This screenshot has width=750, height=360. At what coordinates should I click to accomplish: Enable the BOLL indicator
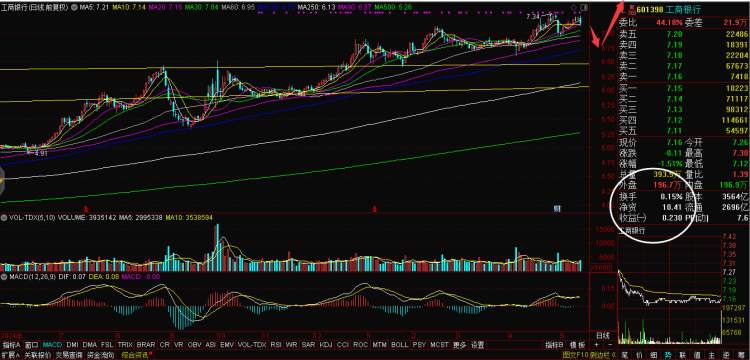coord(399,345)
